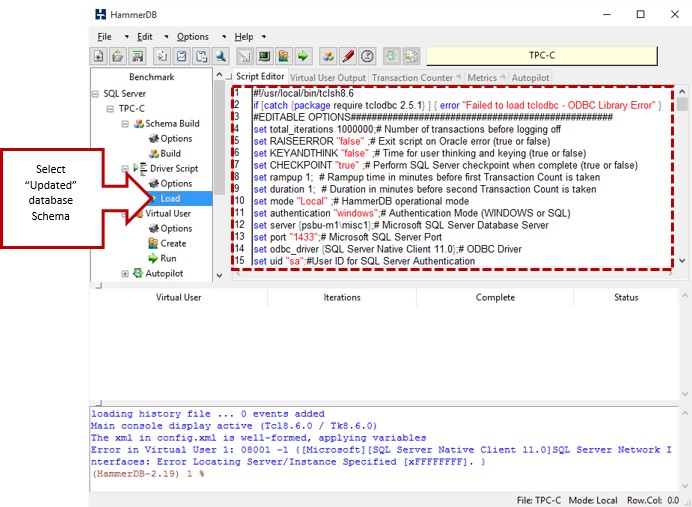Click the cubes icon beside Schema Build
Viewport: 692px width, 507px height.
pos(139,124)
